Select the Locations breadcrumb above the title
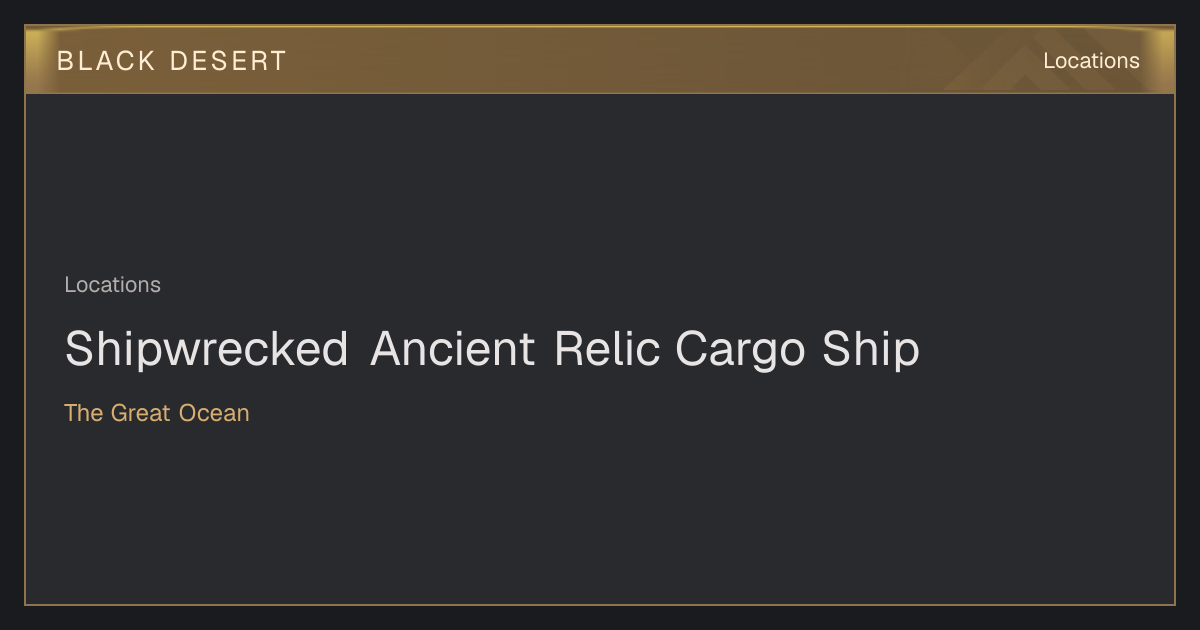The height and width of the screenshot is (630, 1200). pos(112,285)
